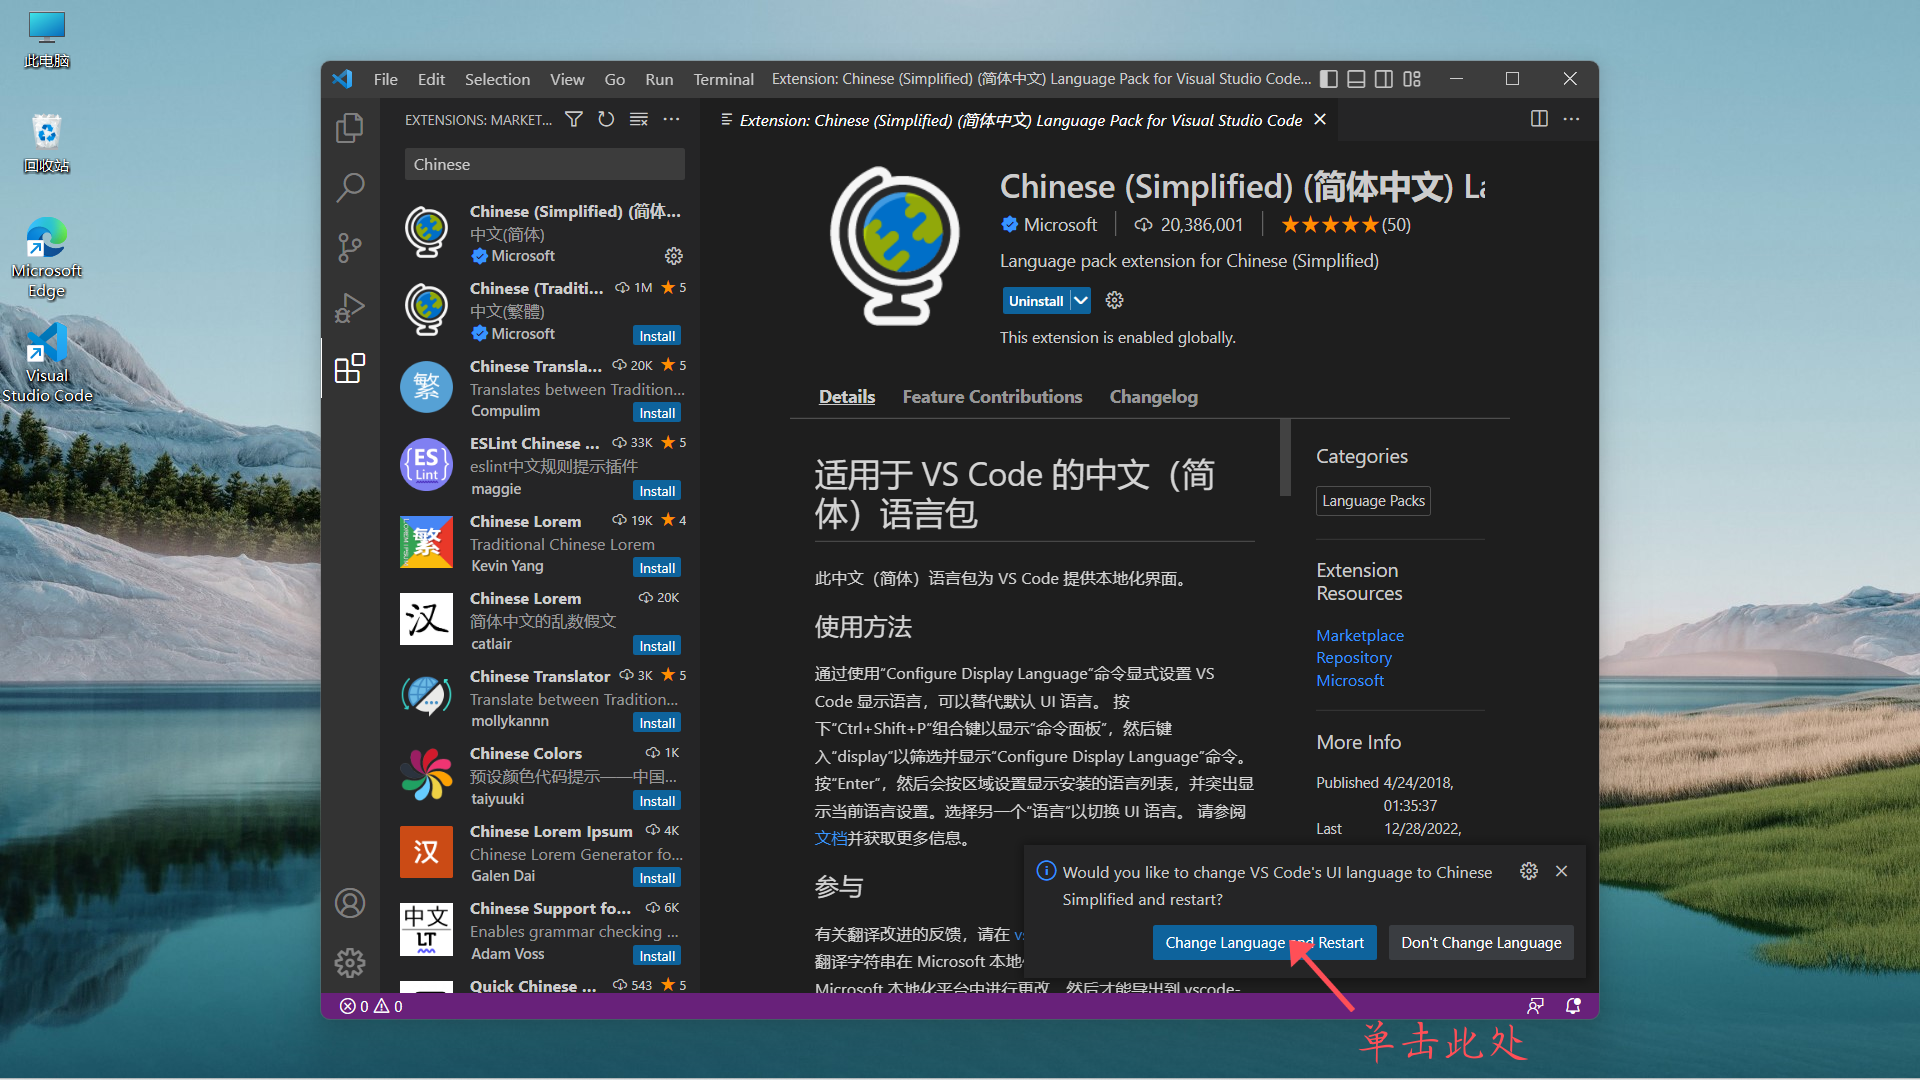Open Views and More Actions ellipsis menu
1920x1080 pixels.
[672, 119]
